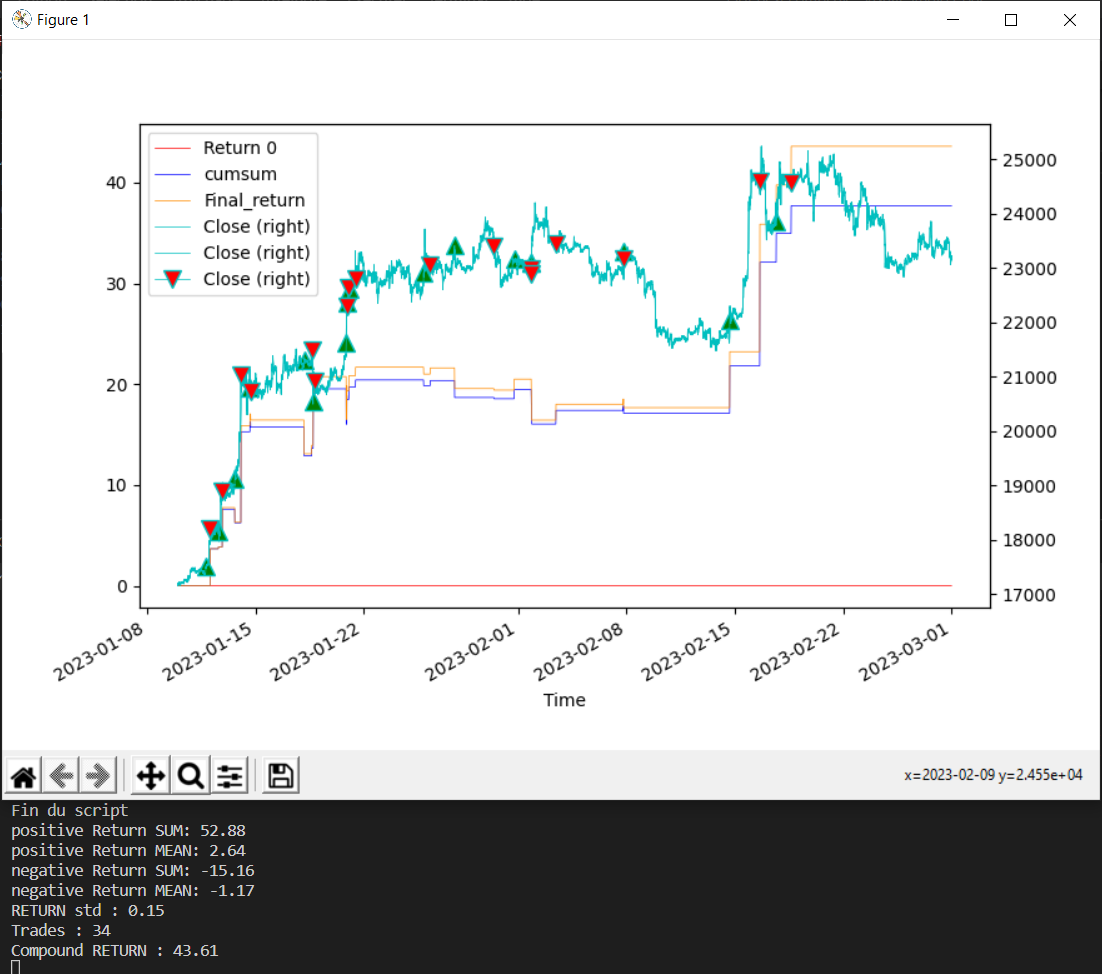The height and width of the screenshot is (974, 1102).
Task: Activate the Pan/Zoom tool
Action: click(x=150, y=775)
